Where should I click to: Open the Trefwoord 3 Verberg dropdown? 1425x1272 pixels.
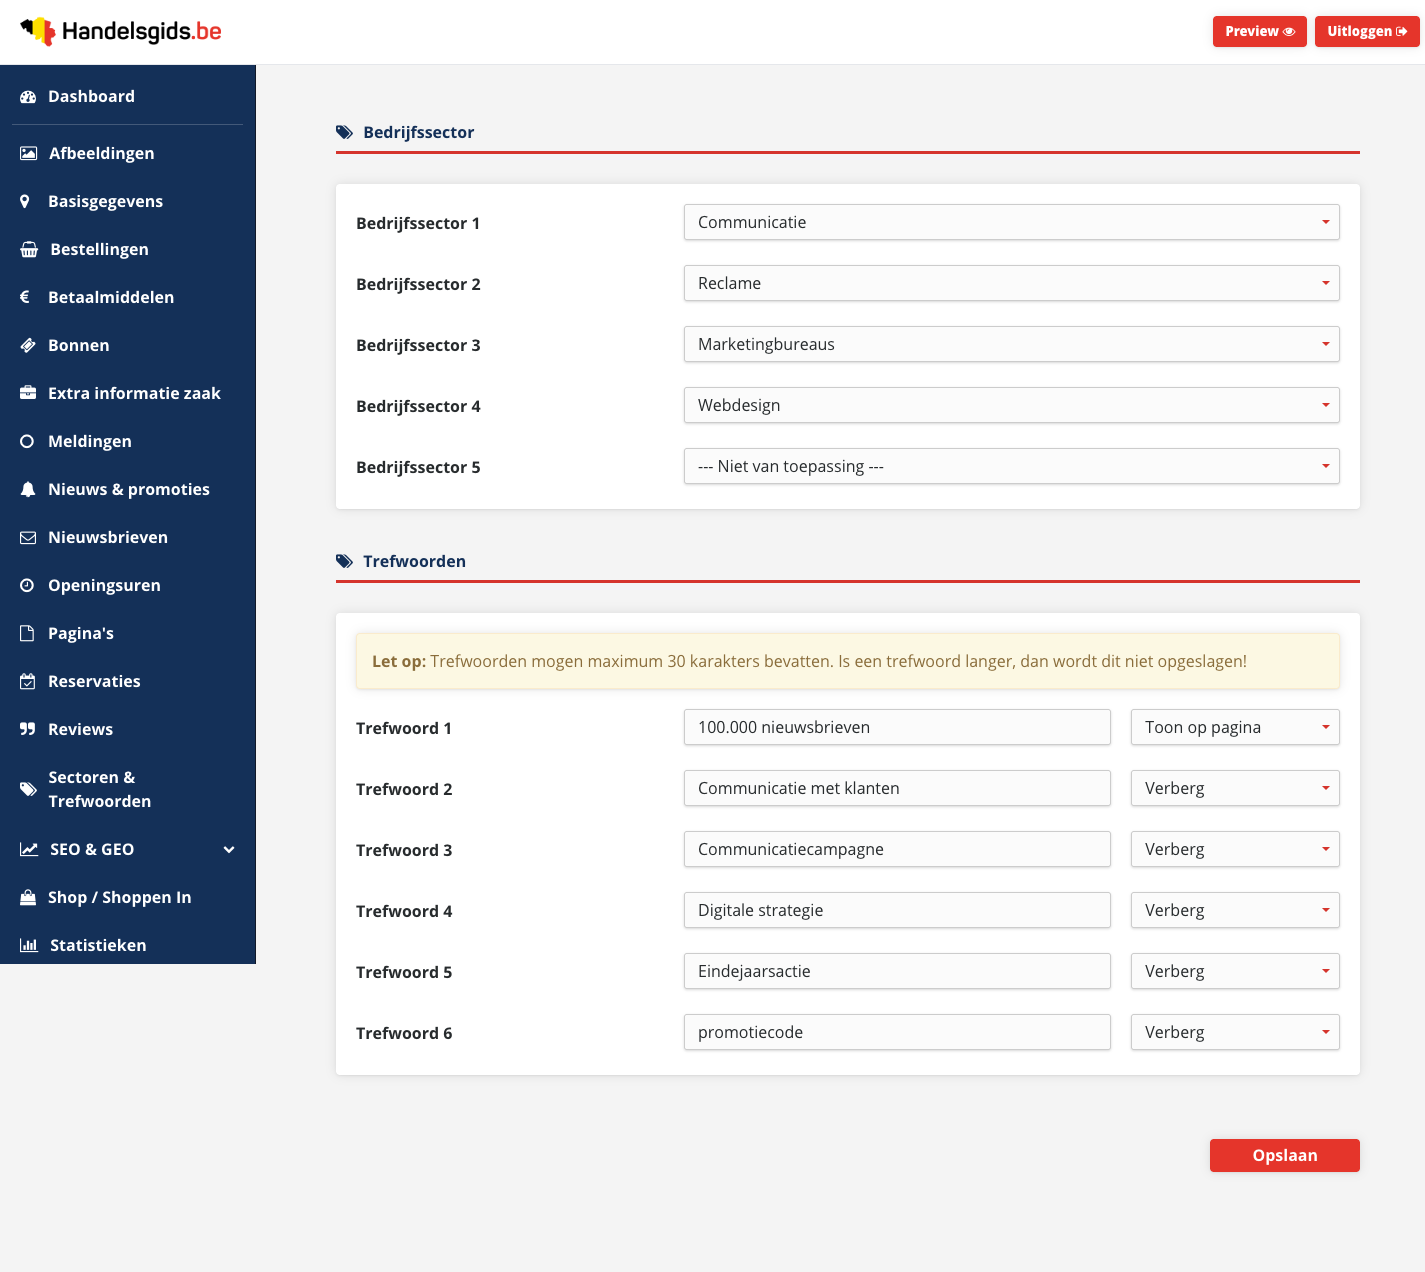[x=1235, y=849]
